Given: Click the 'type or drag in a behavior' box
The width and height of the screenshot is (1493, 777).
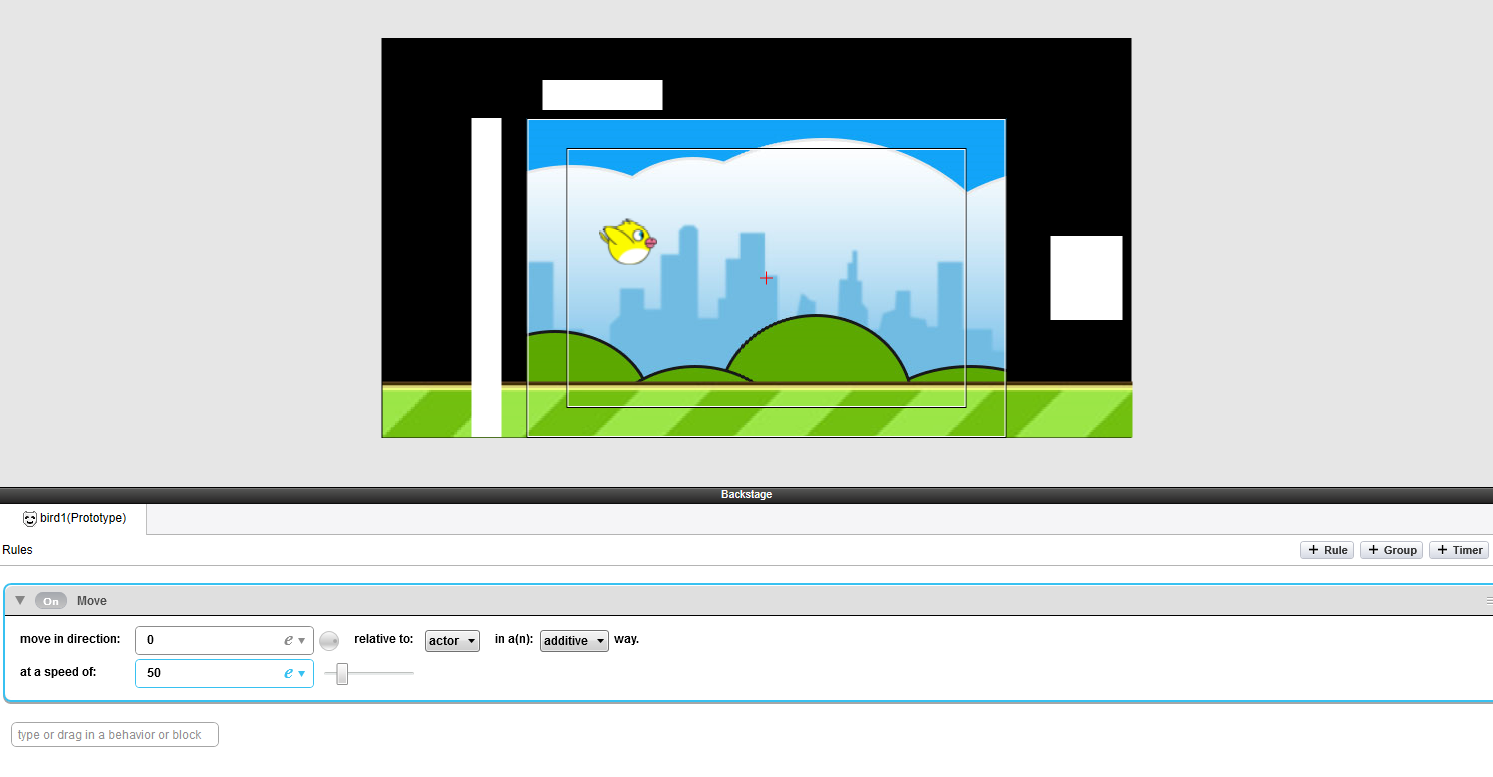Looking at the screenshot, I should pyautogui.click(x=115, y=735).
